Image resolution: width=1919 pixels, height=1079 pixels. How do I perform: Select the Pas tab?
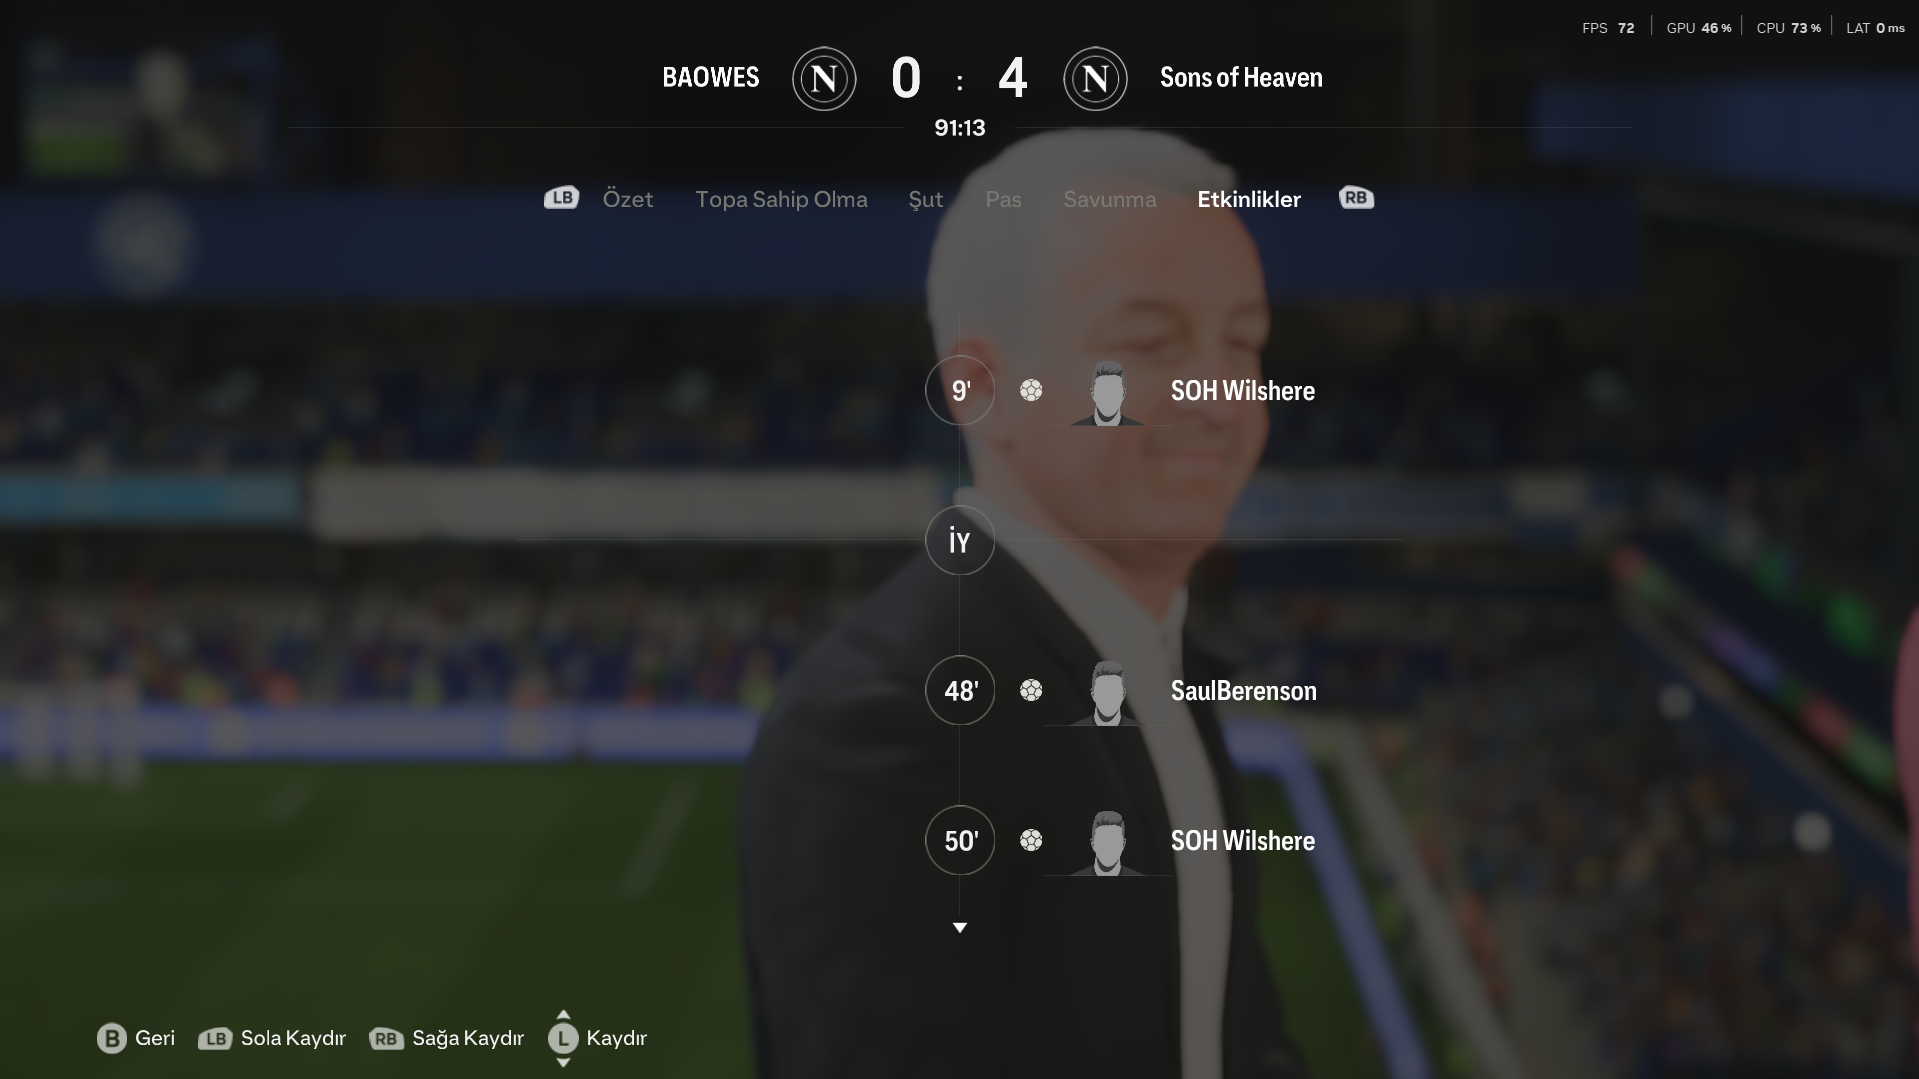1003,199
